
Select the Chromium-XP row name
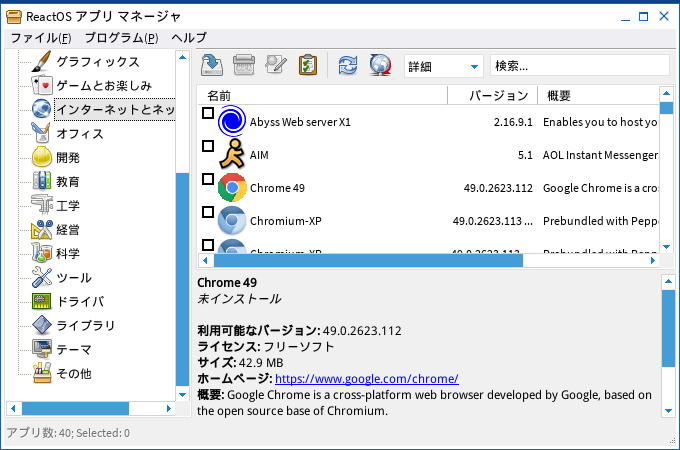tap(286, 221)
